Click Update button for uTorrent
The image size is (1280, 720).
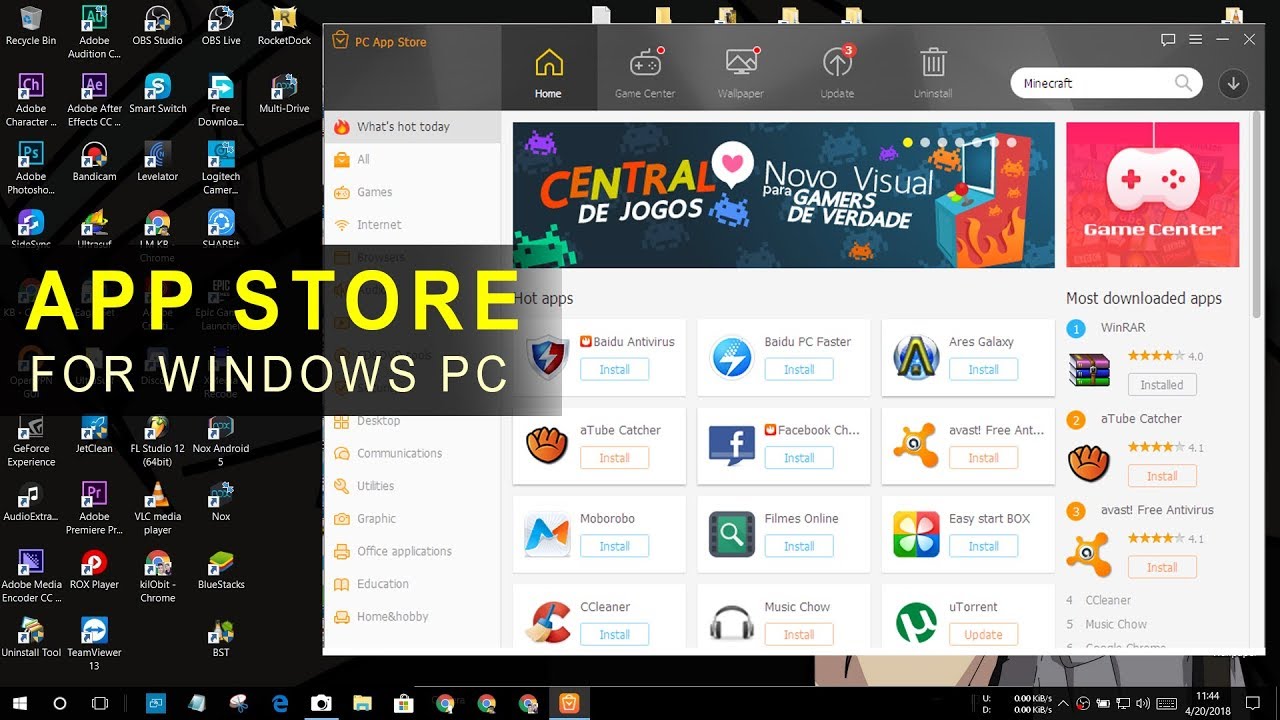coord(983,635)
